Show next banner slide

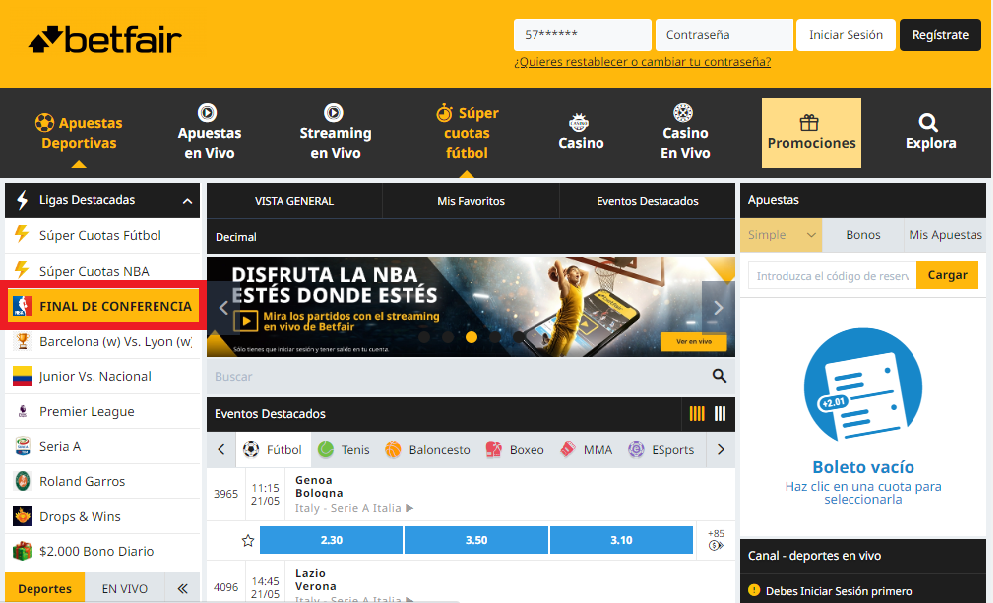click(718, 308)
